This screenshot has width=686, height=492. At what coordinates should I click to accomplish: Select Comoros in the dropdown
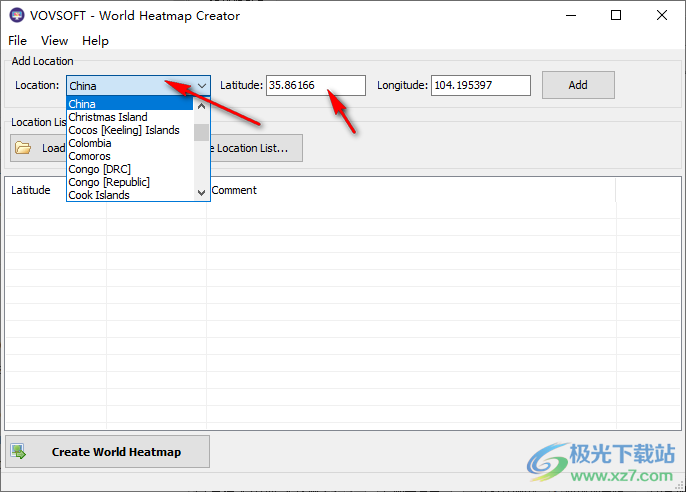click(x=130, y=156)
